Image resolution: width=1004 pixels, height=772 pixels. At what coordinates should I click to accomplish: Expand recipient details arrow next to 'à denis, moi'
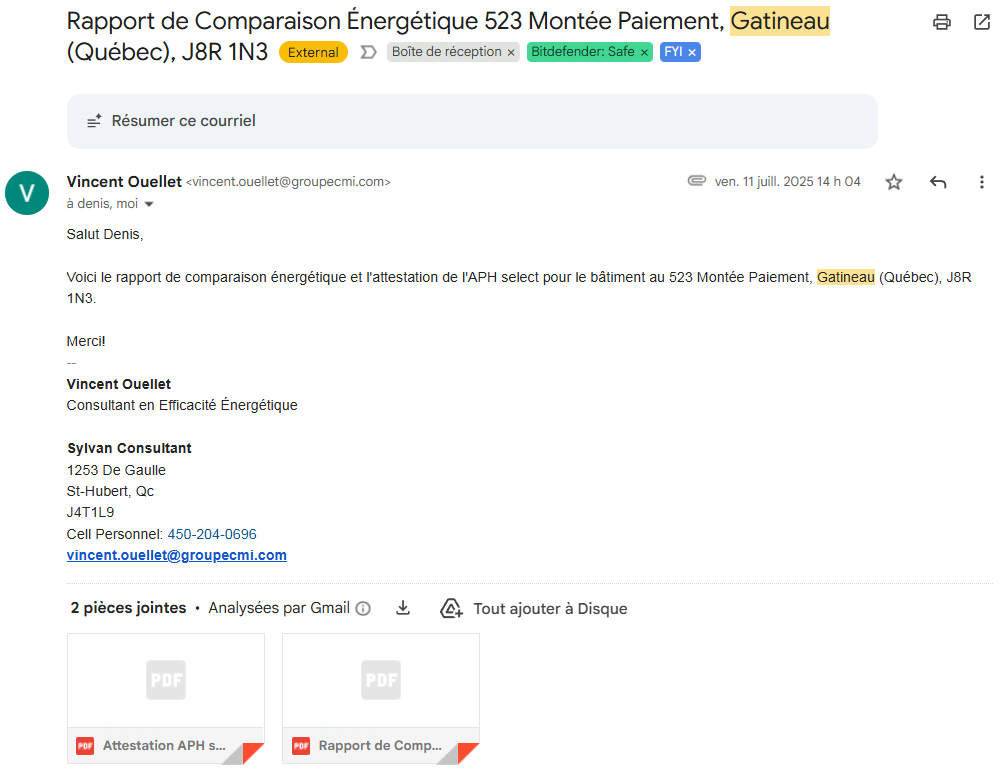[x=150, y=204]
